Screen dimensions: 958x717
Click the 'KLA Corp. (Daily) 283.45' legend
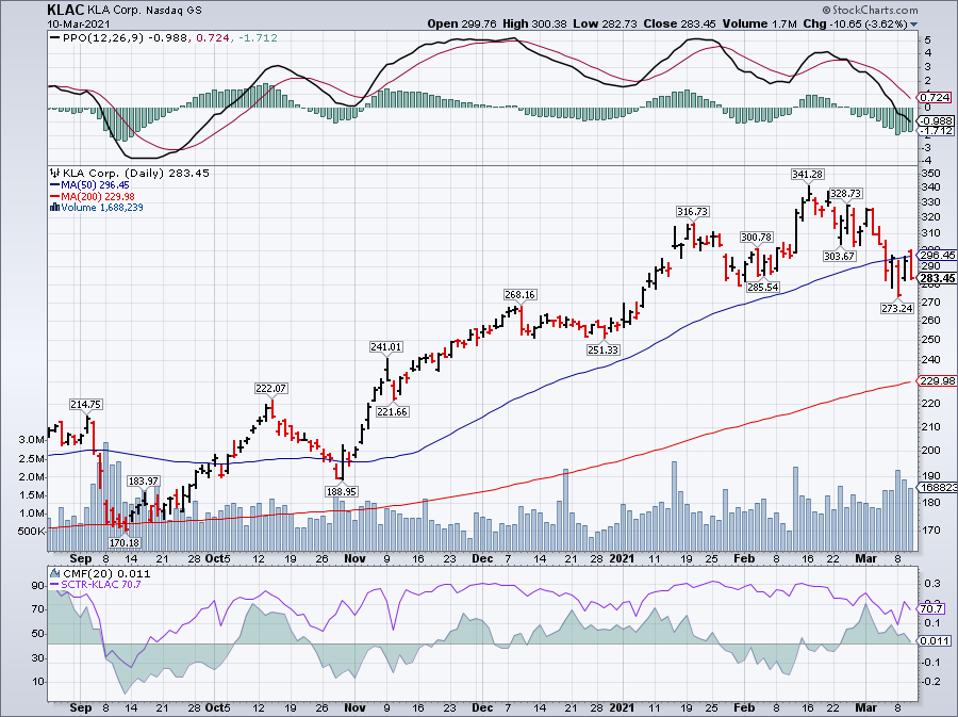tap(136, 173)
